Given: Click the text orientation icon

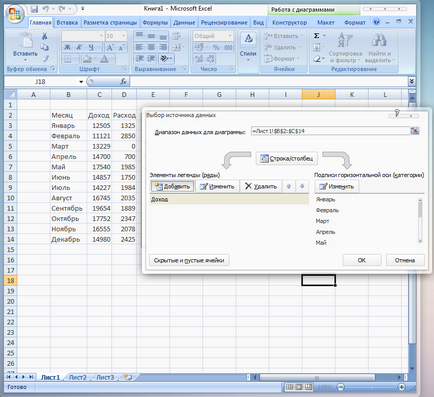Looking at the screenshot, I should click(165, 59).
